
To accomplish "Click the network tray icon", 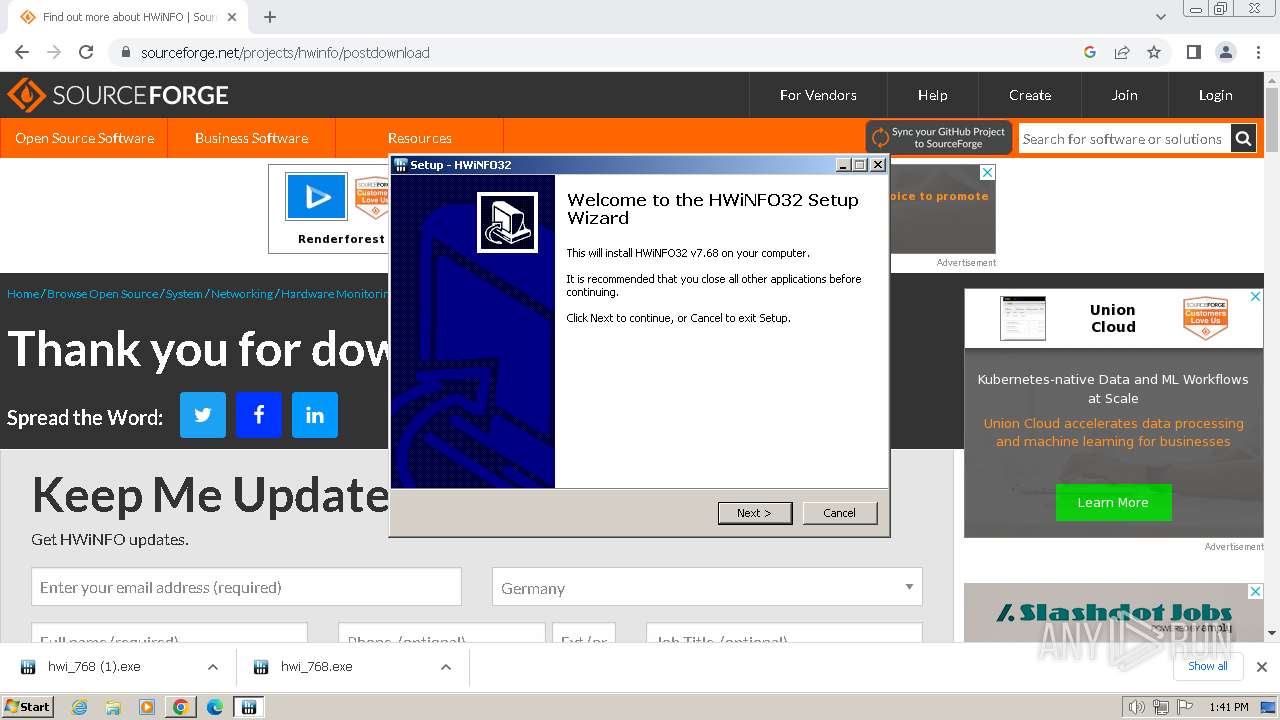I will click(x=1161, y=707).
